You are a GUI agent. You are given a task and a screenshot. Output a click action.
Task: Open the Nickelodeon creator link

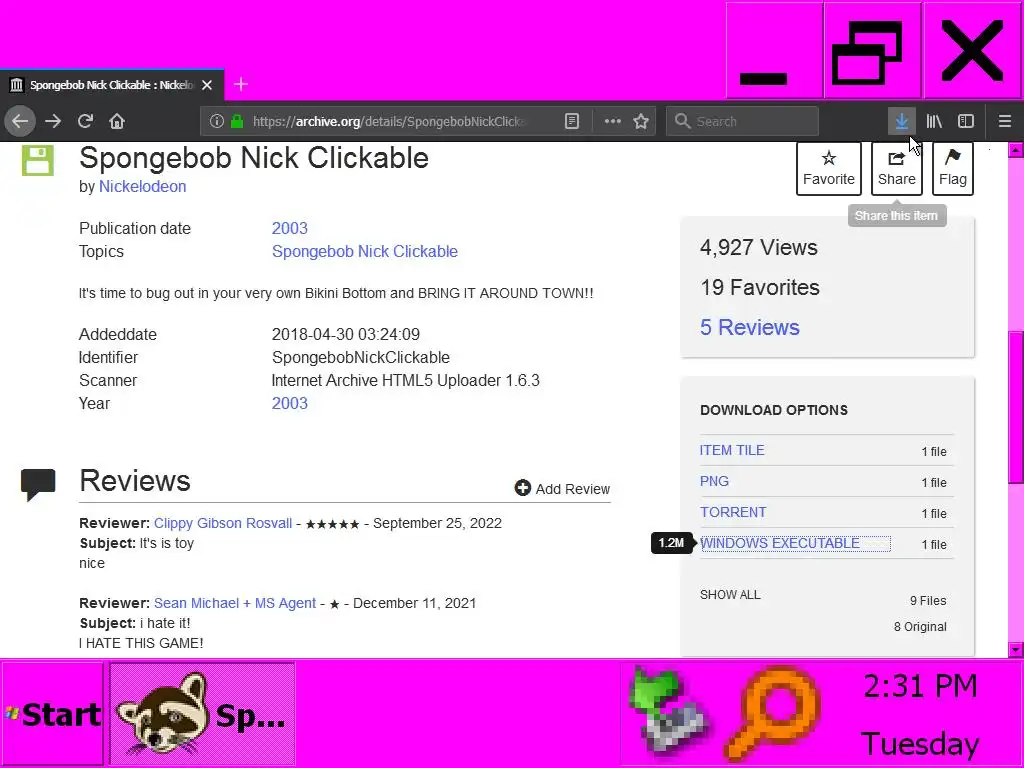[x=142, y=187]
